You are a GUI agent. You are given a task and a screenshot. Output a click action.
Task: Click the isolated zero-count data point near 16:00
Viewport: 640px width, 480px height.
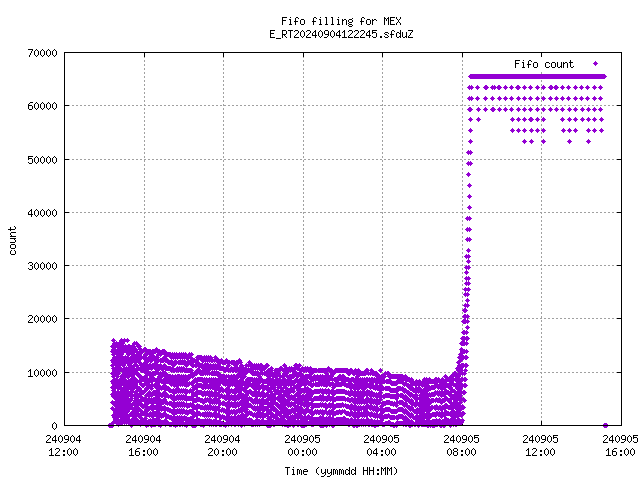tap(605, 425)
